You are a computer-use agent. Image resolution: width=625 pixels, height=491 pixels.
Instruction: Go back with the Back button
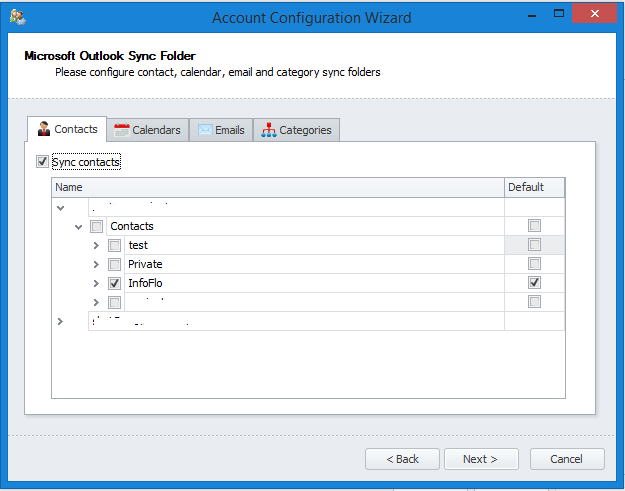coord(401,459)
